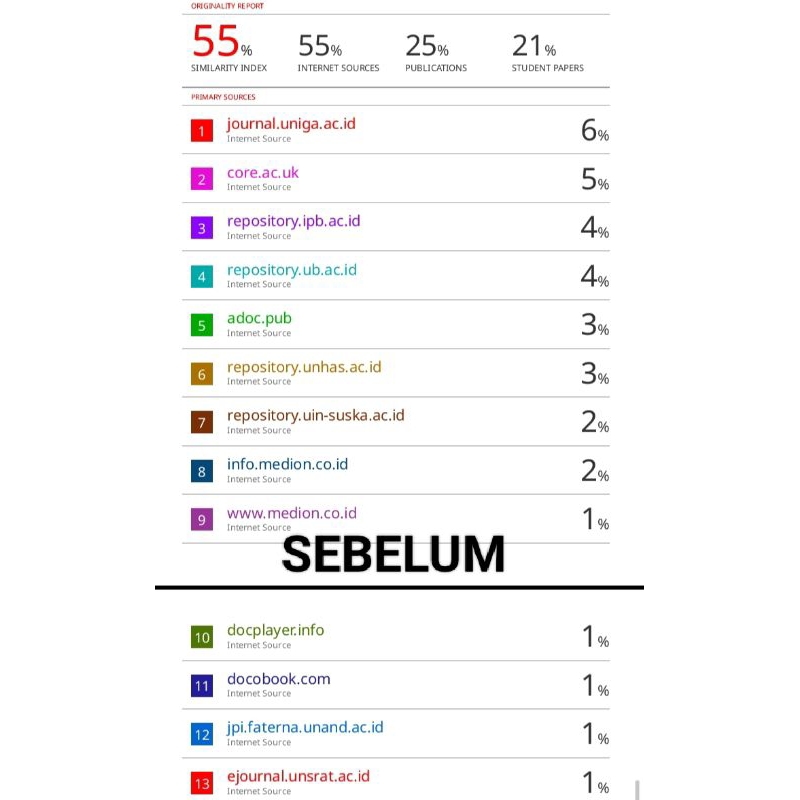
Task: Open the core.ac.uk source link
Action: 262,172
